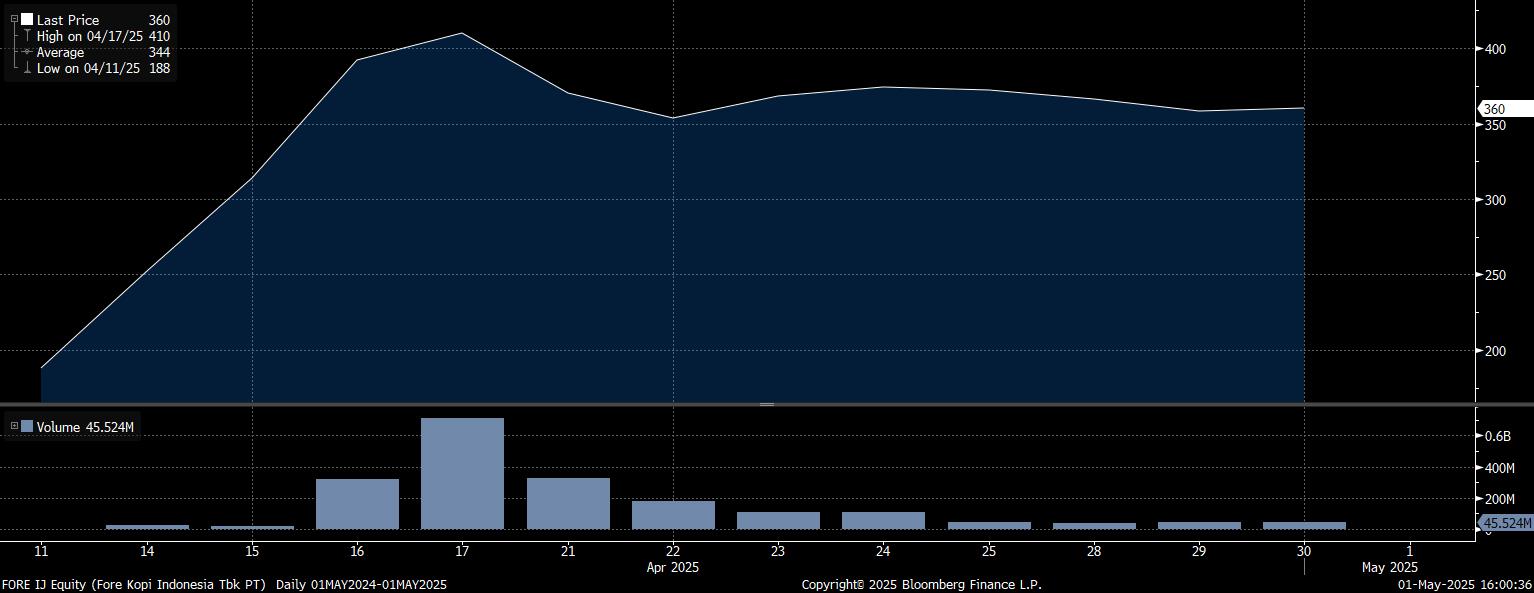Click the tallest volume bar on the 17th
This screenshot has width=1534, height=593.
(462, 473)
